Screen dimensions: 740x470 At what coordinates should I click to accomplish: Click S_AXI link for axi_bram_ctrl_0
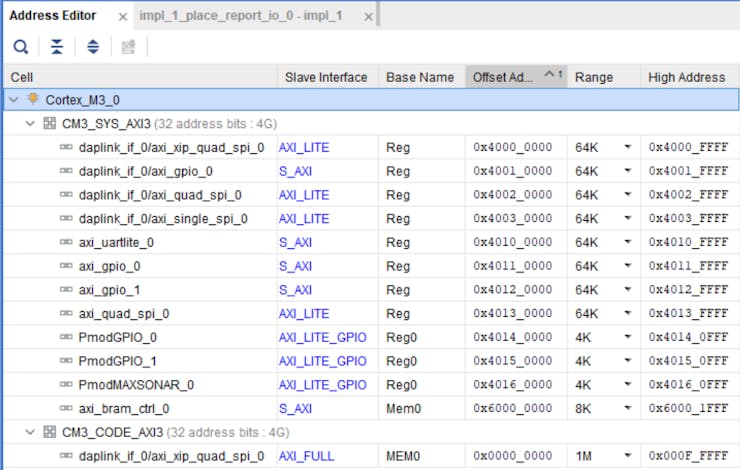tap(295, 408)
